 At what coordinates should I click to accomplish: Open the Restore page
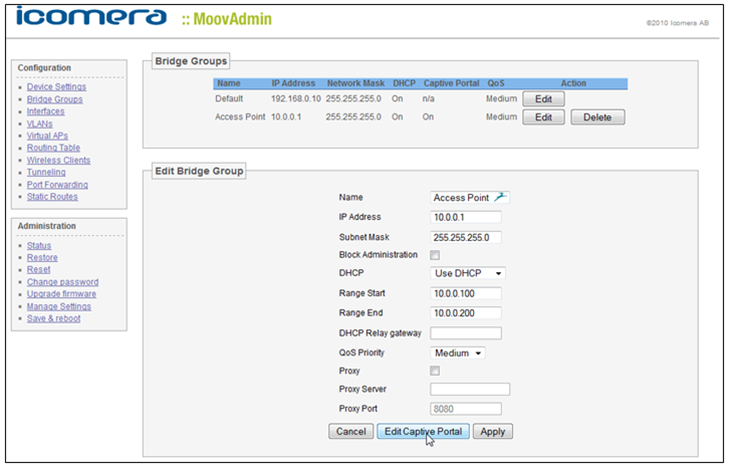(x=42, y=257)
